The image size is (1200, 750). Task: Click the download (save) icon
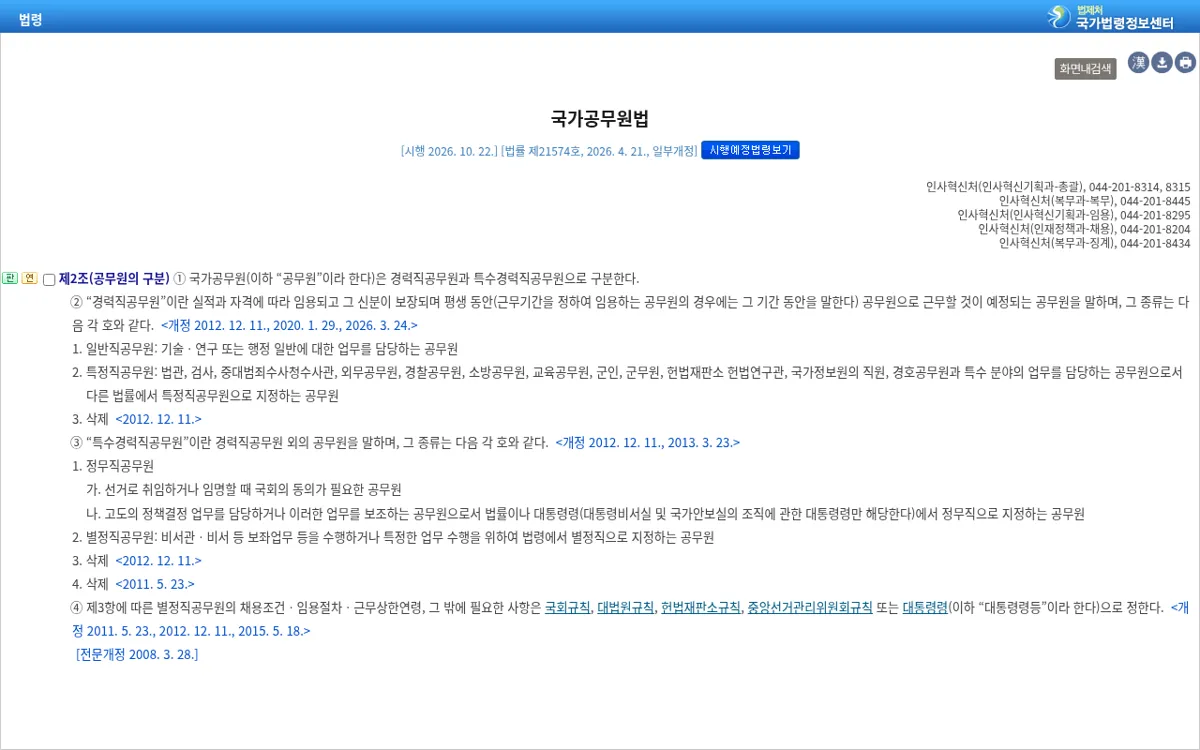click(1162, 63)
